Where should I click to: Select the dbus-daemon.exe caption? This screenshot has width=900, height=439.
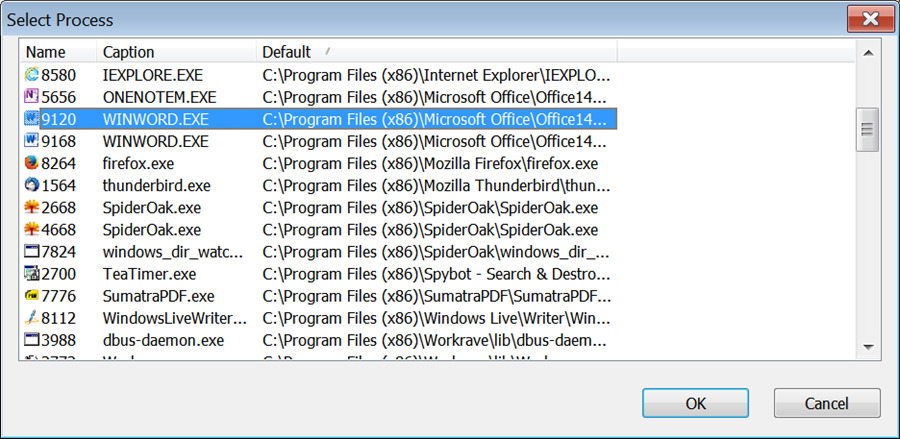pos(163,340)
